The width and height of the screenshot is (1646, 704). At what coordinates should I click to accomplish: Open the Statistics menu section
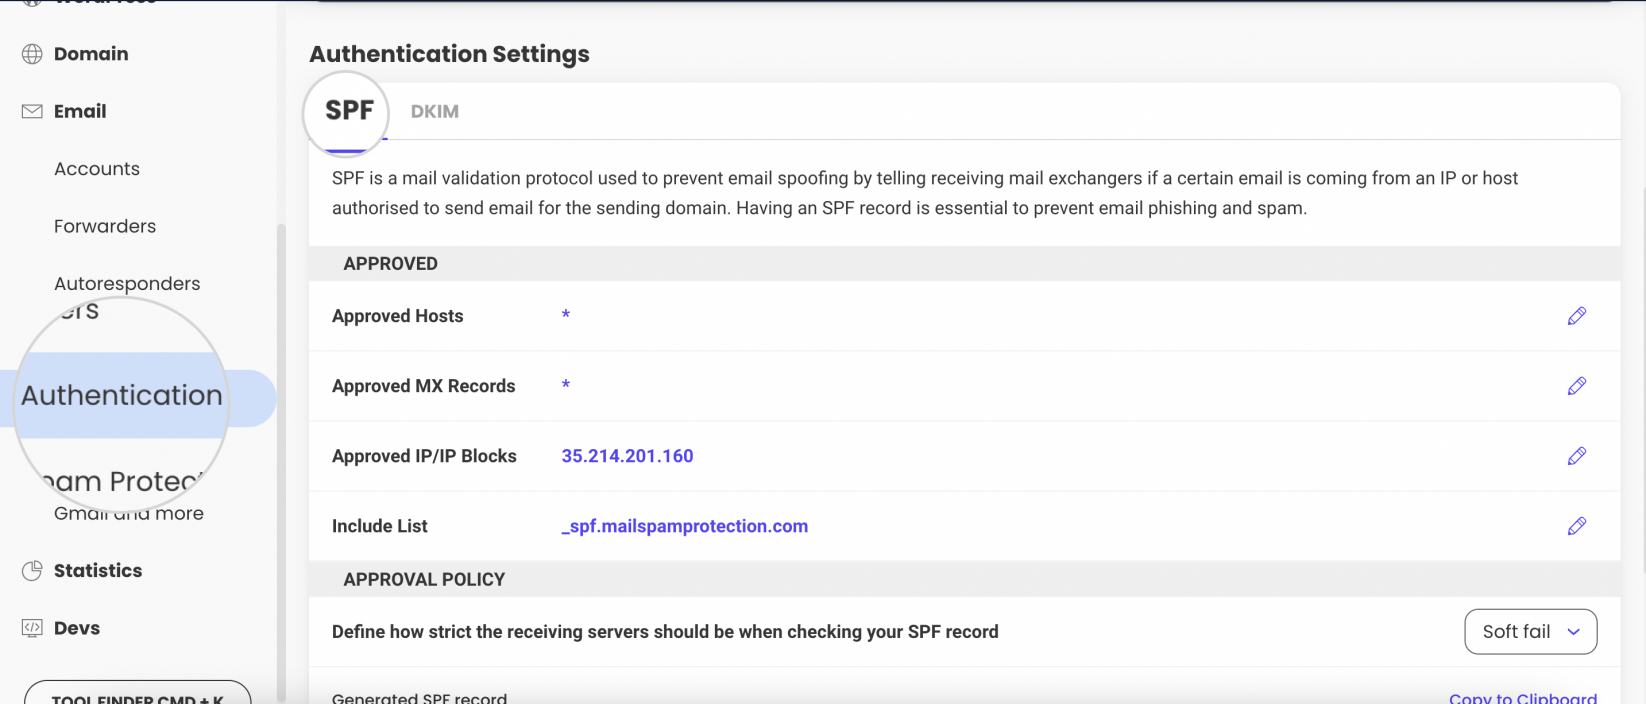coord(98,571)
